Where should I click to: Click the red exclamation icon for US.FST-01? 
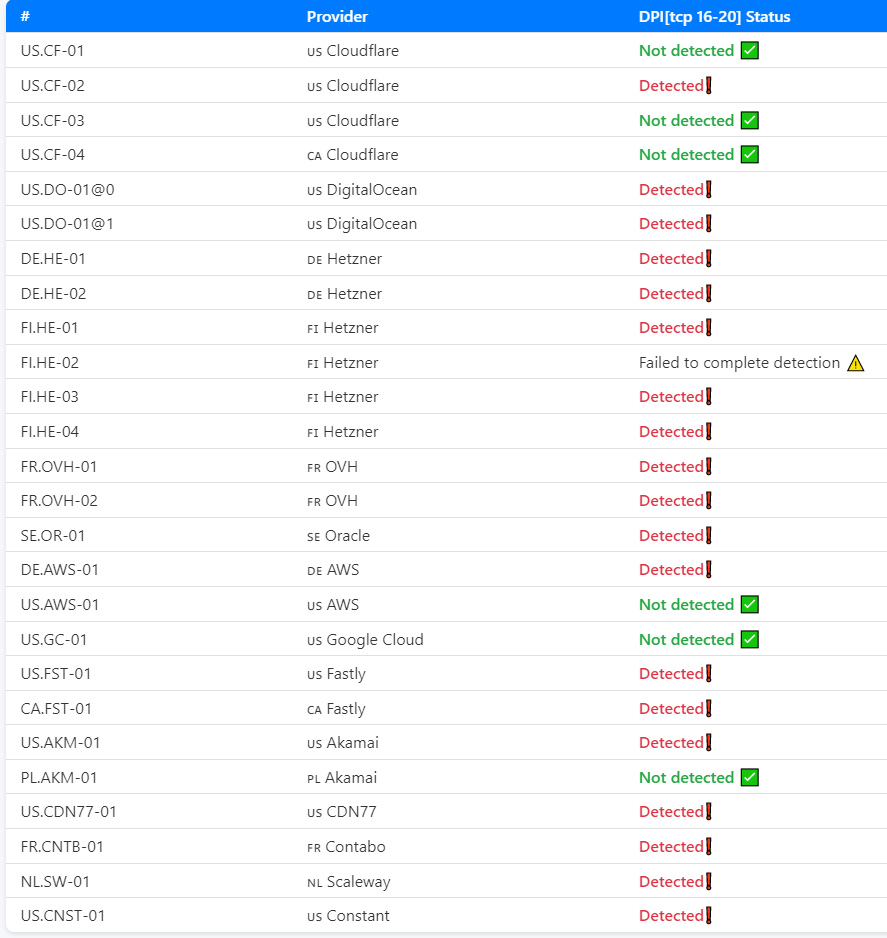[x=709, y=674]
